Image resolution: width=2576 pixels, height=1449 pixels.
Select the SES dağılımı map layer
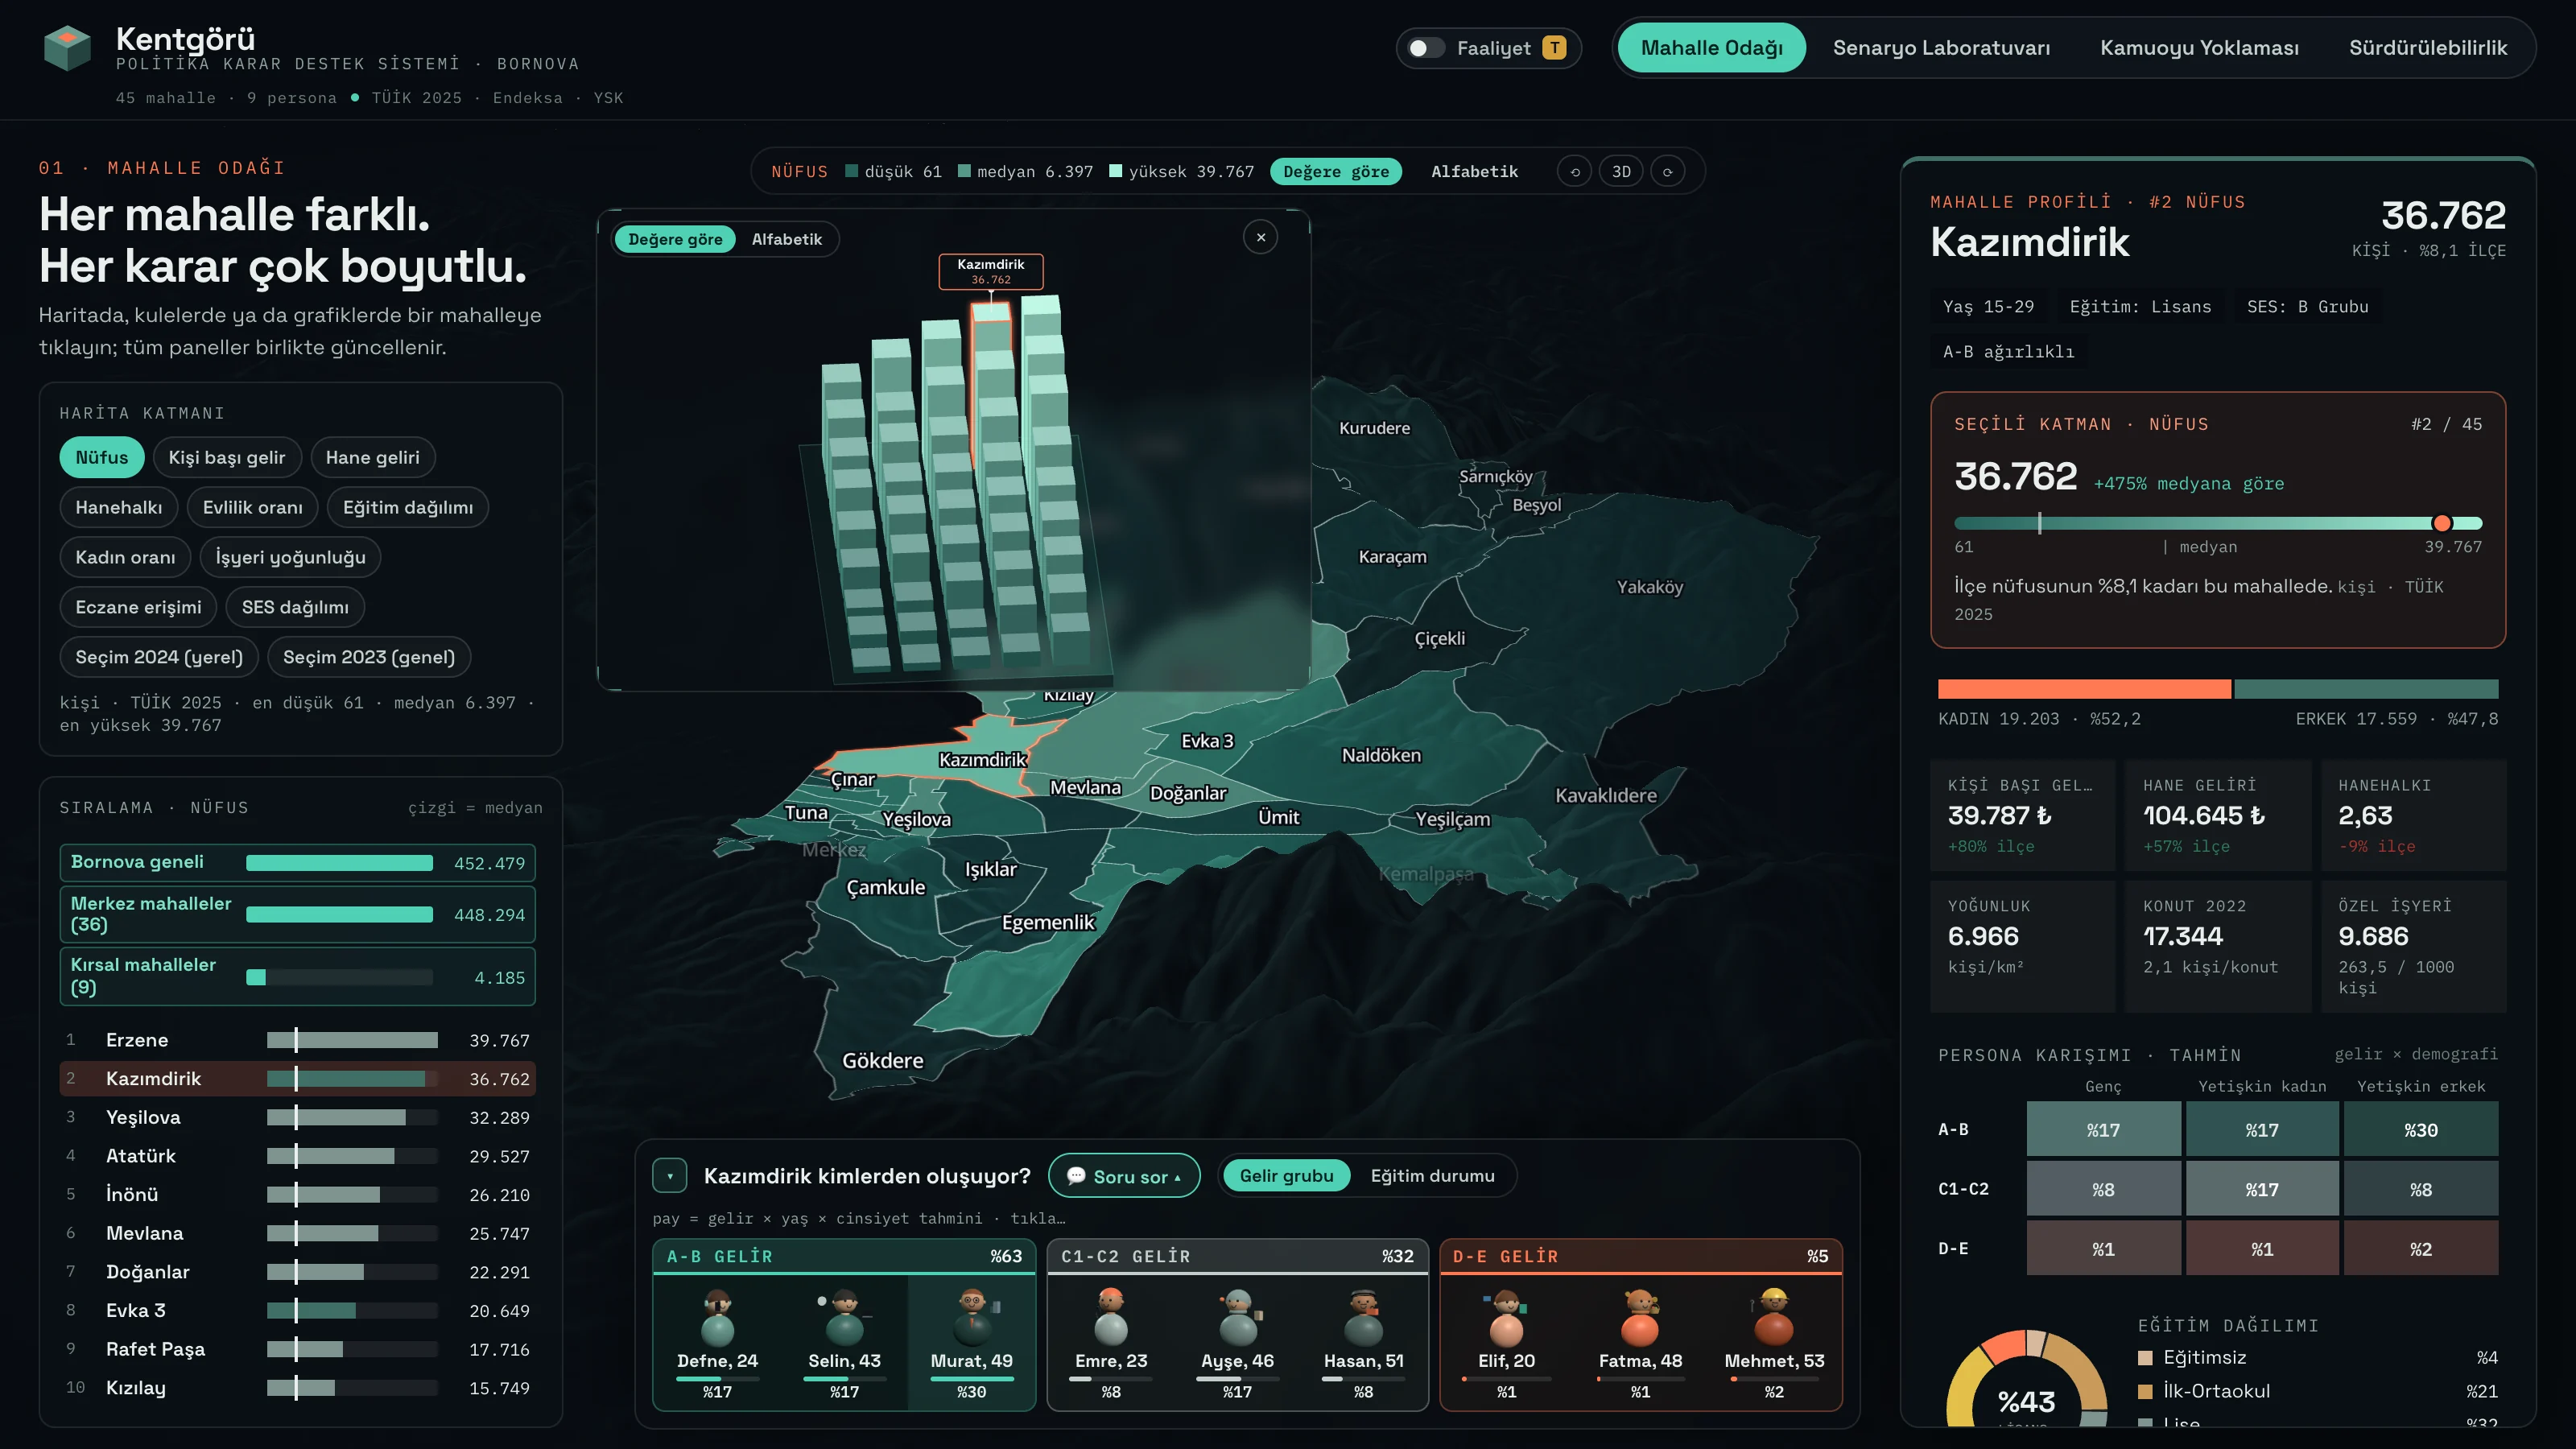coord(295,607)
